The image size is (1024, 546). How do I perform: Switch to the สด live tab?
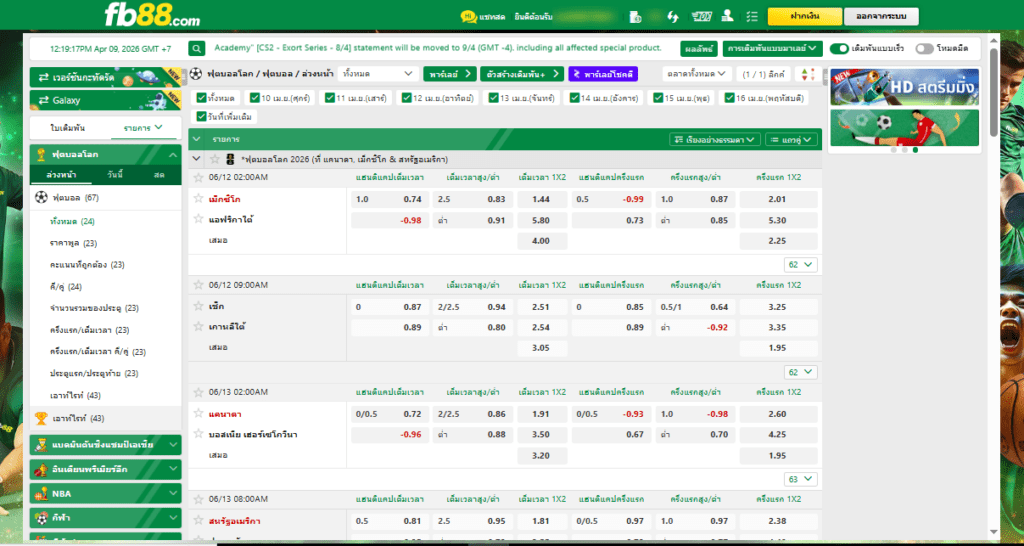click(x=159, y=175)
